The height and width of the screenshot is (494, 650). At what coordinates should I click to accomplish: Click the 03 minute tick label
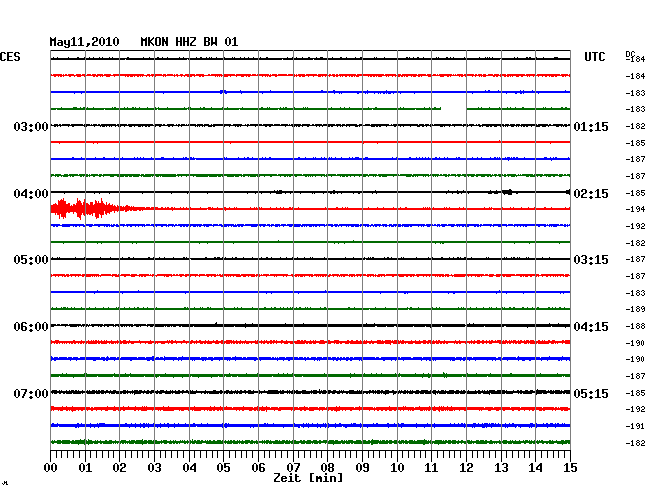154,468
